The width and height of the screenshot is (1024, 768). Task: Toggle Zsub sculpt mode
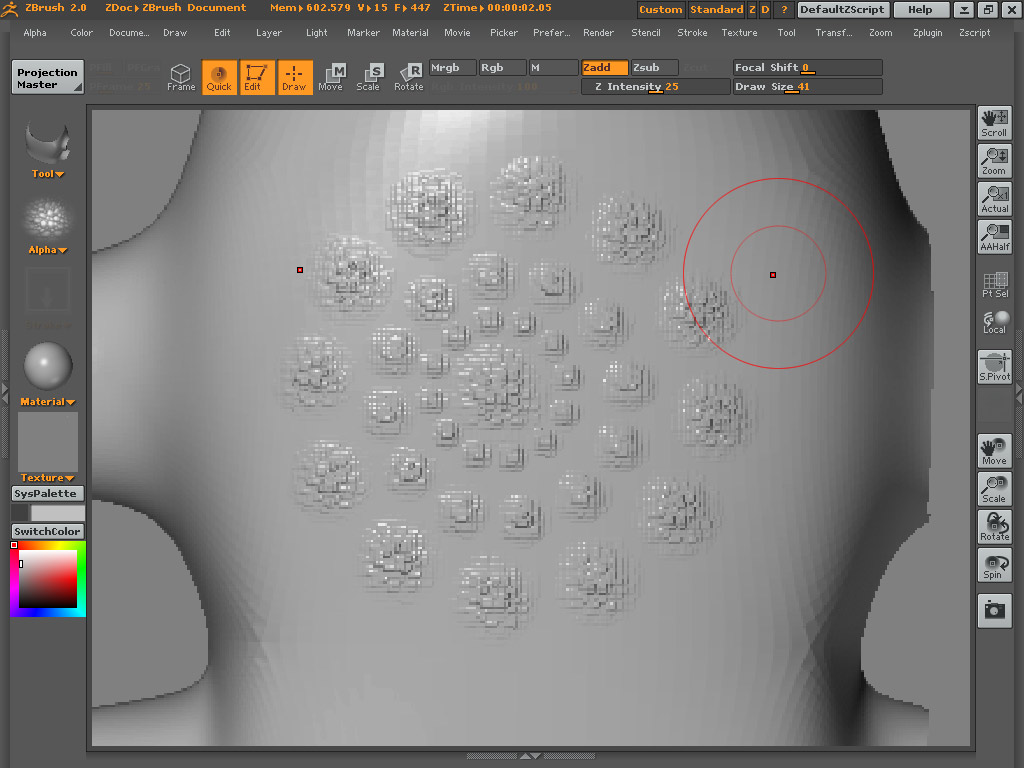tap(654, 67)
